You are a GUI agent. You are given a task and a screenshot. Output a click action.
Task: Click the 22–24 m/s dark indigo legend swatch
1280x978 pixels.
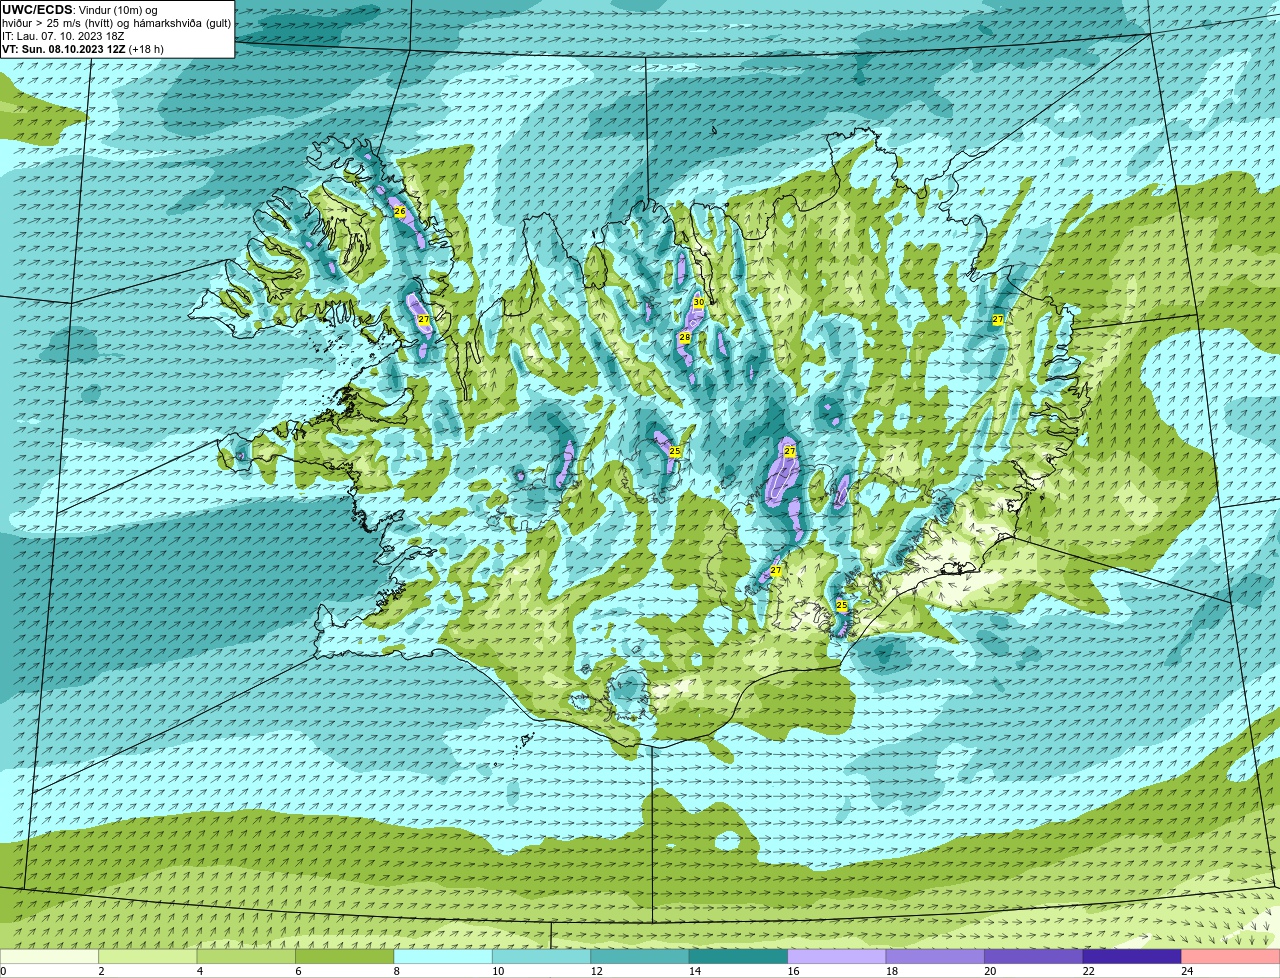[x=1133, y=956]
